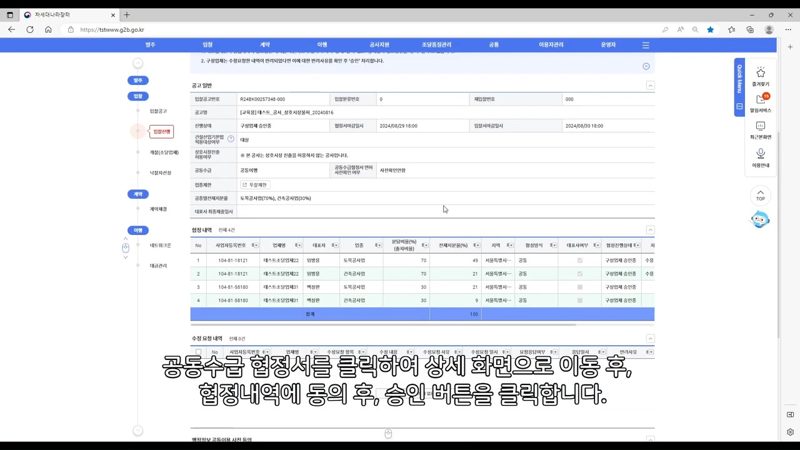Open the 최근본화면 quick menu icon
The width and height of the screenshot is (800, 450).
click(760, 127)
